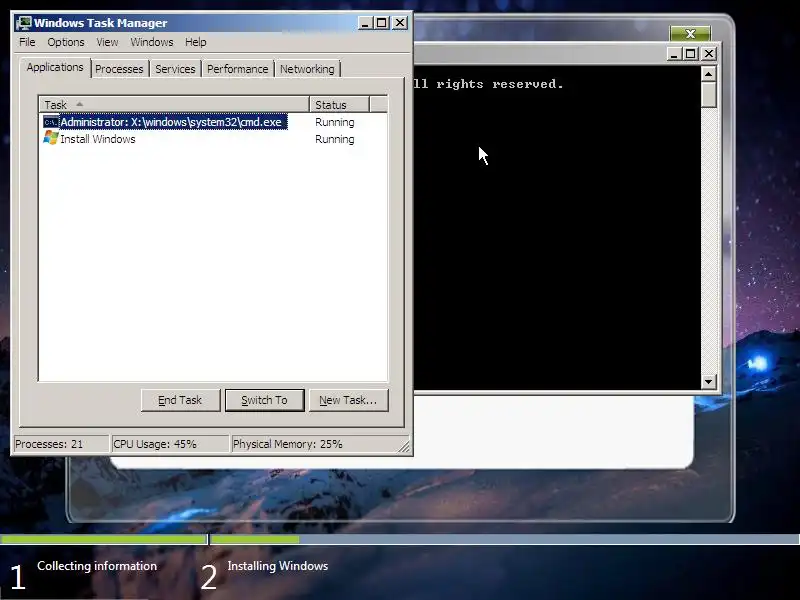Viewport: 800px width, 600px height.
Task: Switch to the Performance tab
Action: click(237, 69)
